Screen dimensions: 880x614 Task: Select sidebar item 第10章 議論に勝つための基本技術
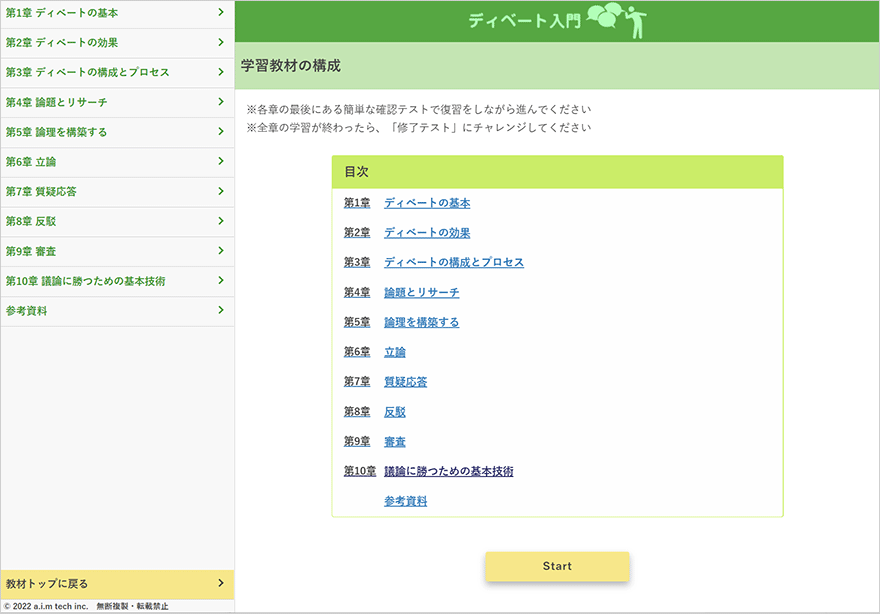(117, 281)
